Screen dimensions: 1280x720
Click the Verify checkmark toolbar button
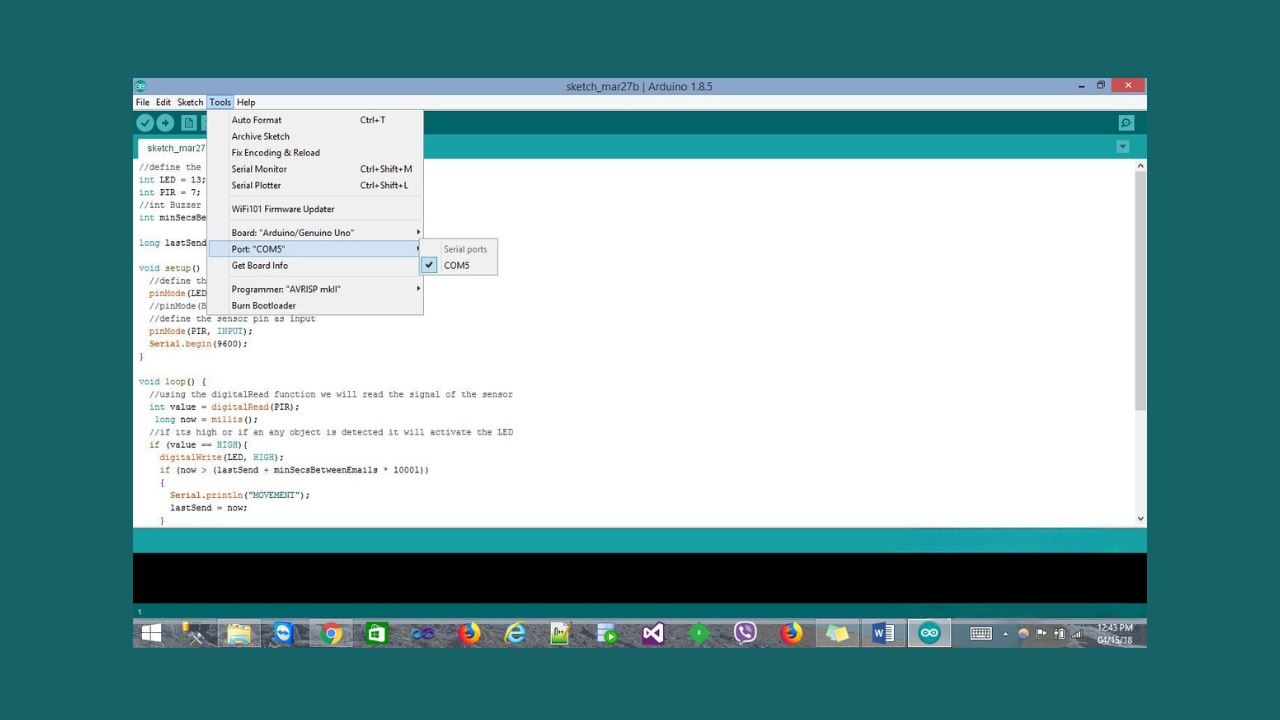point(145,123)
